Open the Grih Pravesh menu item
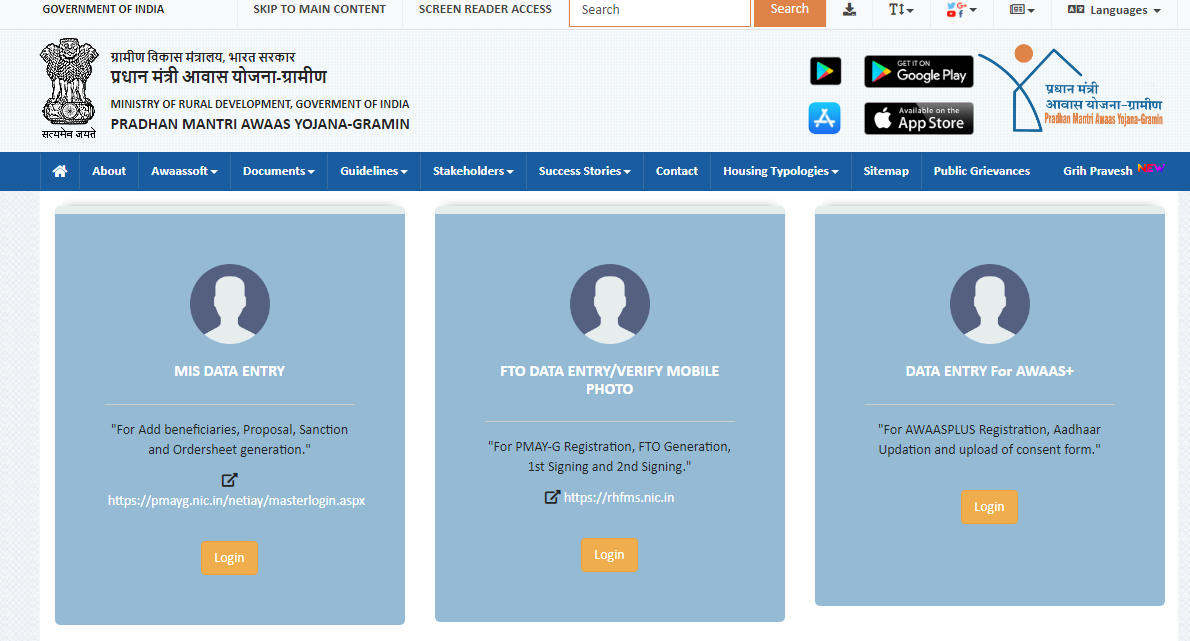The image size is (1190, 641). click(x=1097, y=171)
